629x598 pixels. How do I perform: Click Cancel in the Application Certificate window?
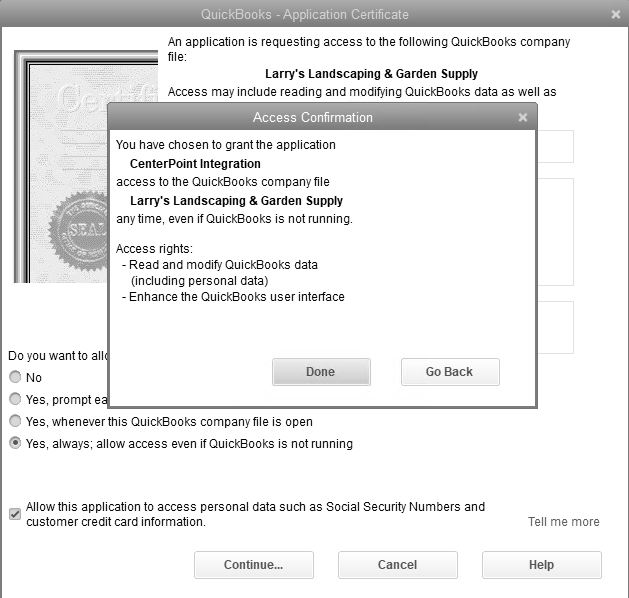398,565
